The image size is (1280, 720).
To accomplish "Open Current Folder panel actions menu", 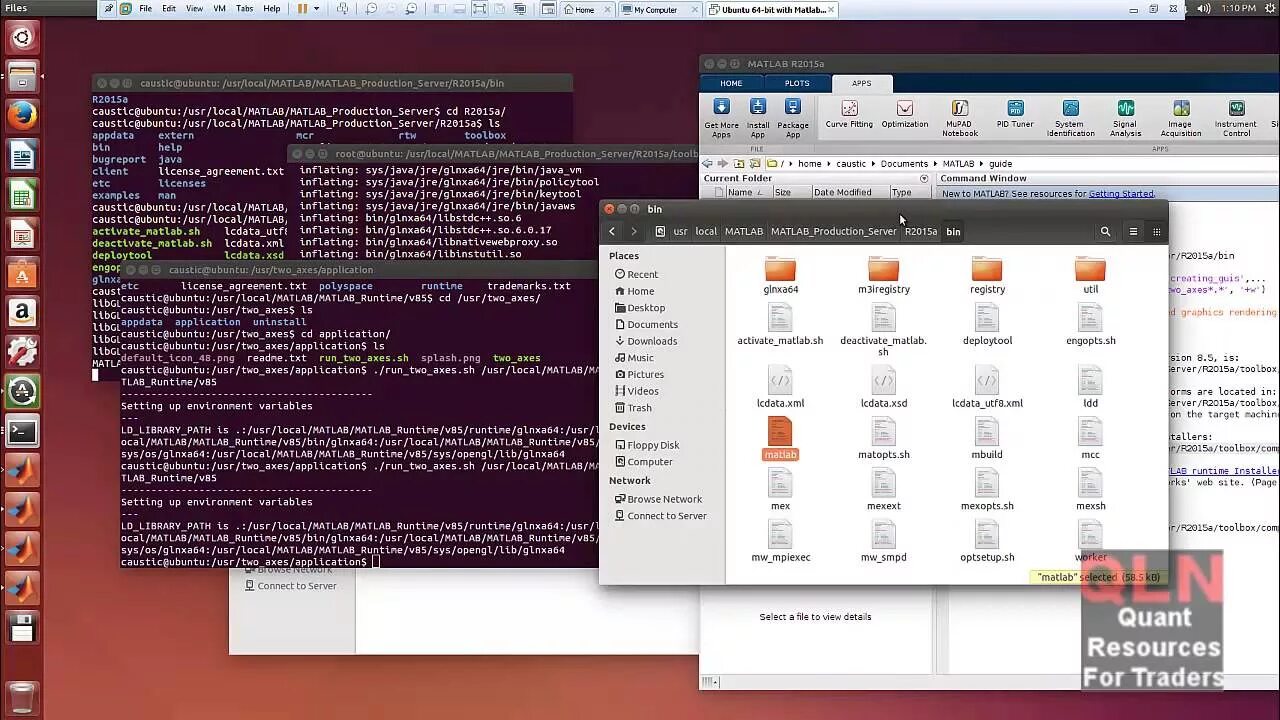I will (924, 178).
